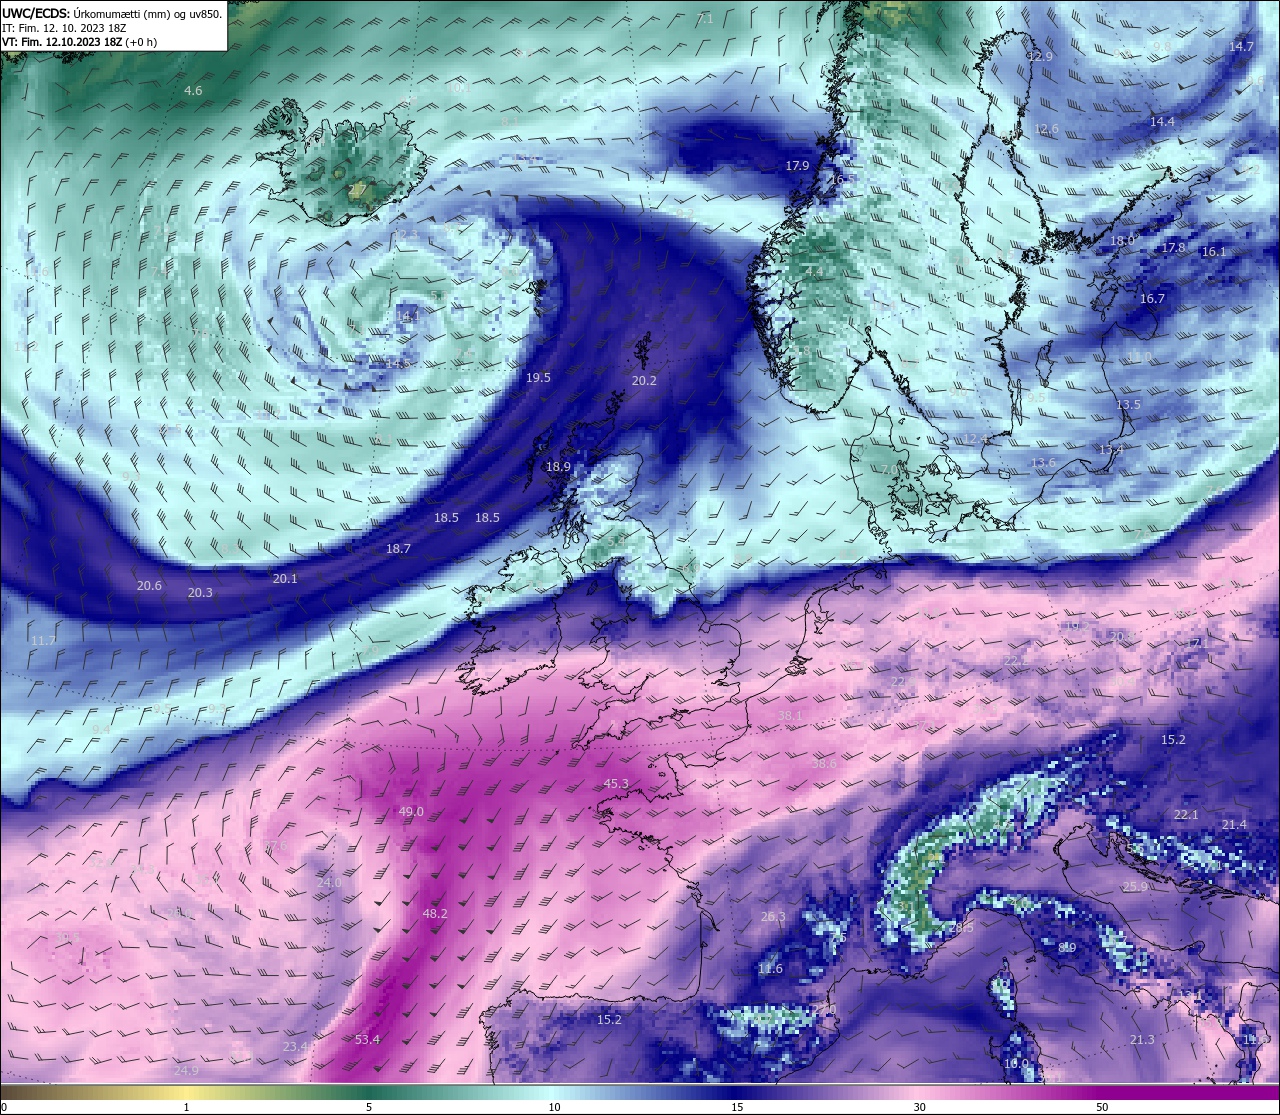Click the 49.0 value label
The width and height of the screenshot is (1280, 1115).
click(x=411, y=811)
